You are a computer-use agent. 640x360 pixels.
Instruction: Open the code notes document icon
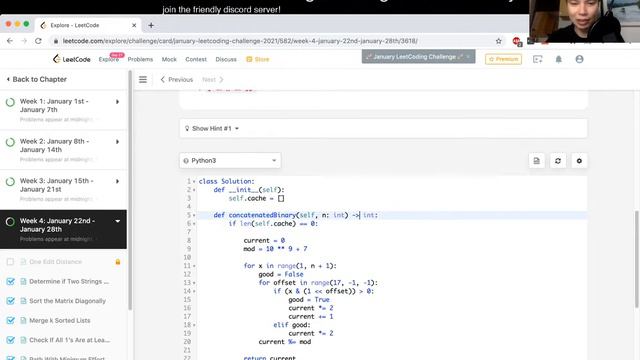pyautogui.click(x=537, y=161)
